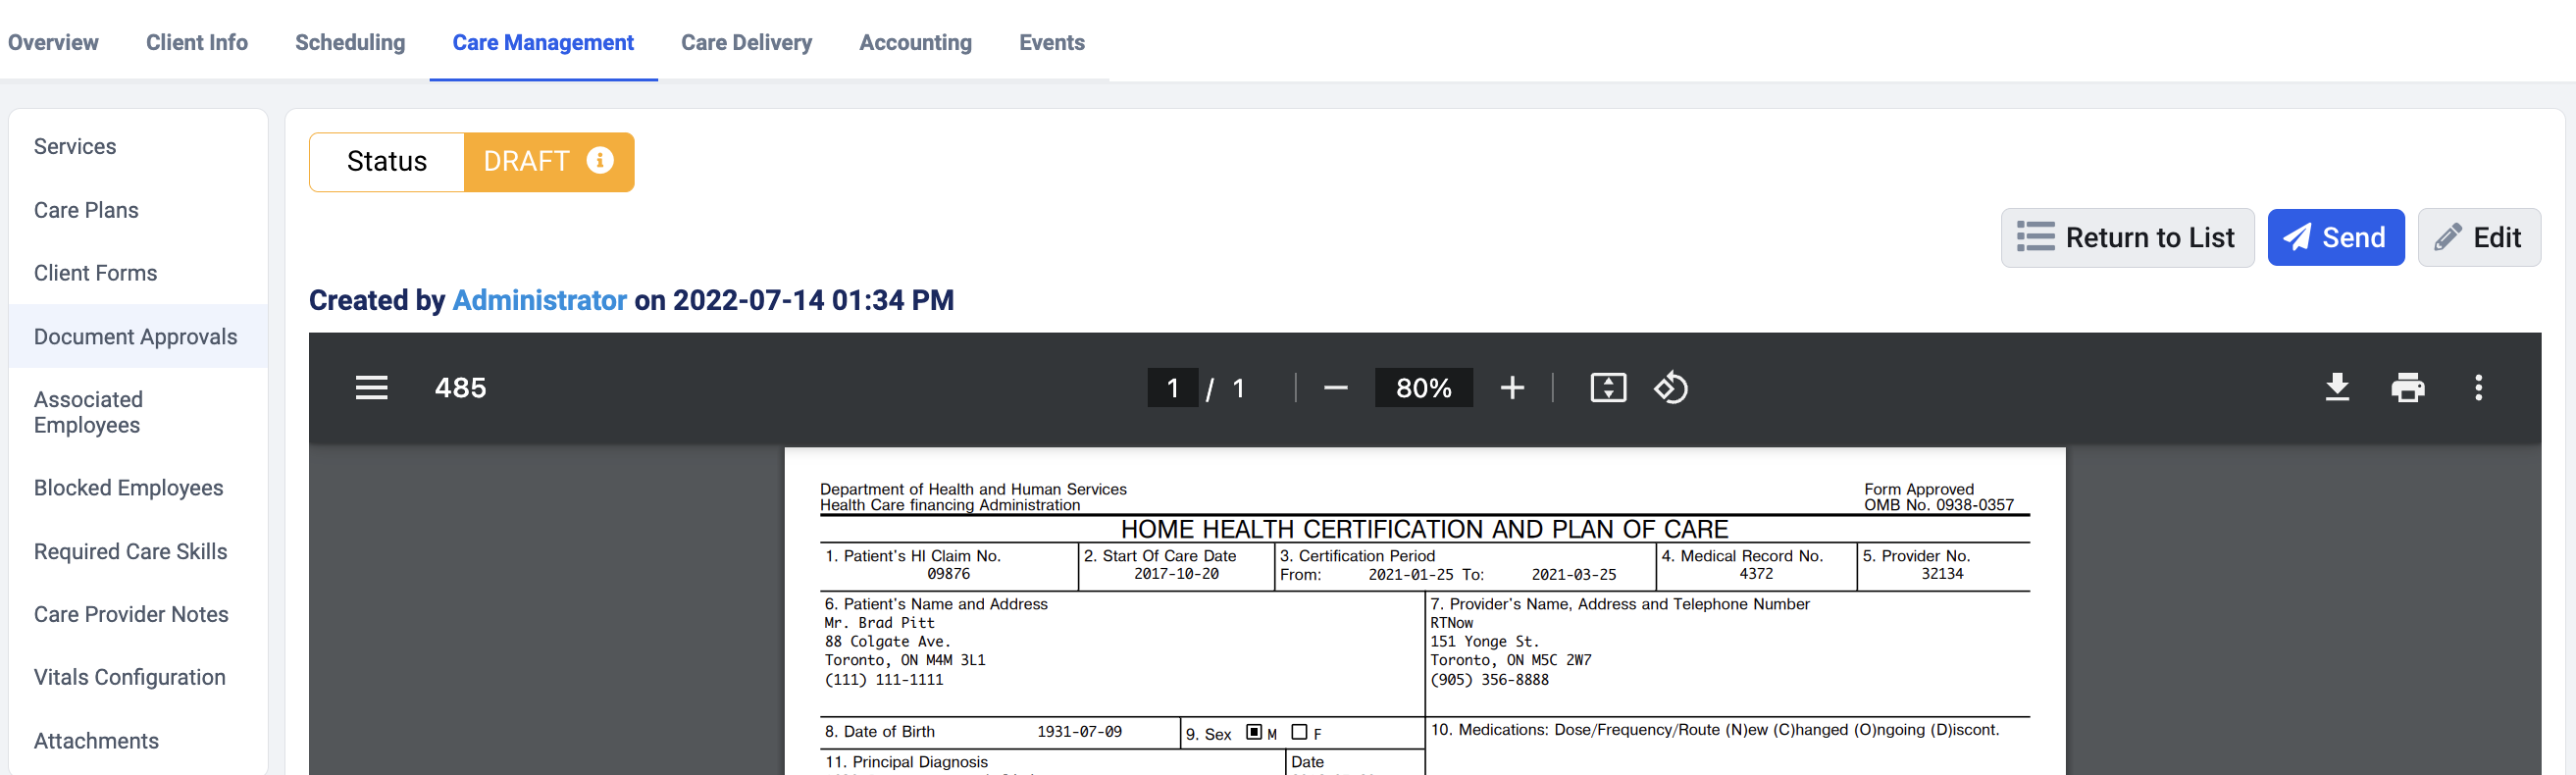Click the provider name RTNow
Screen dimensions: 2576x775
point(1451,623)
